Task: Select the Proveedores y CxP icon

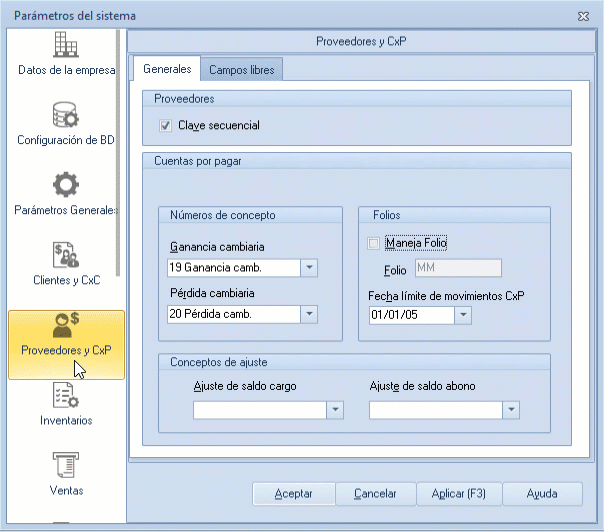Action: [x=66, y=325]
